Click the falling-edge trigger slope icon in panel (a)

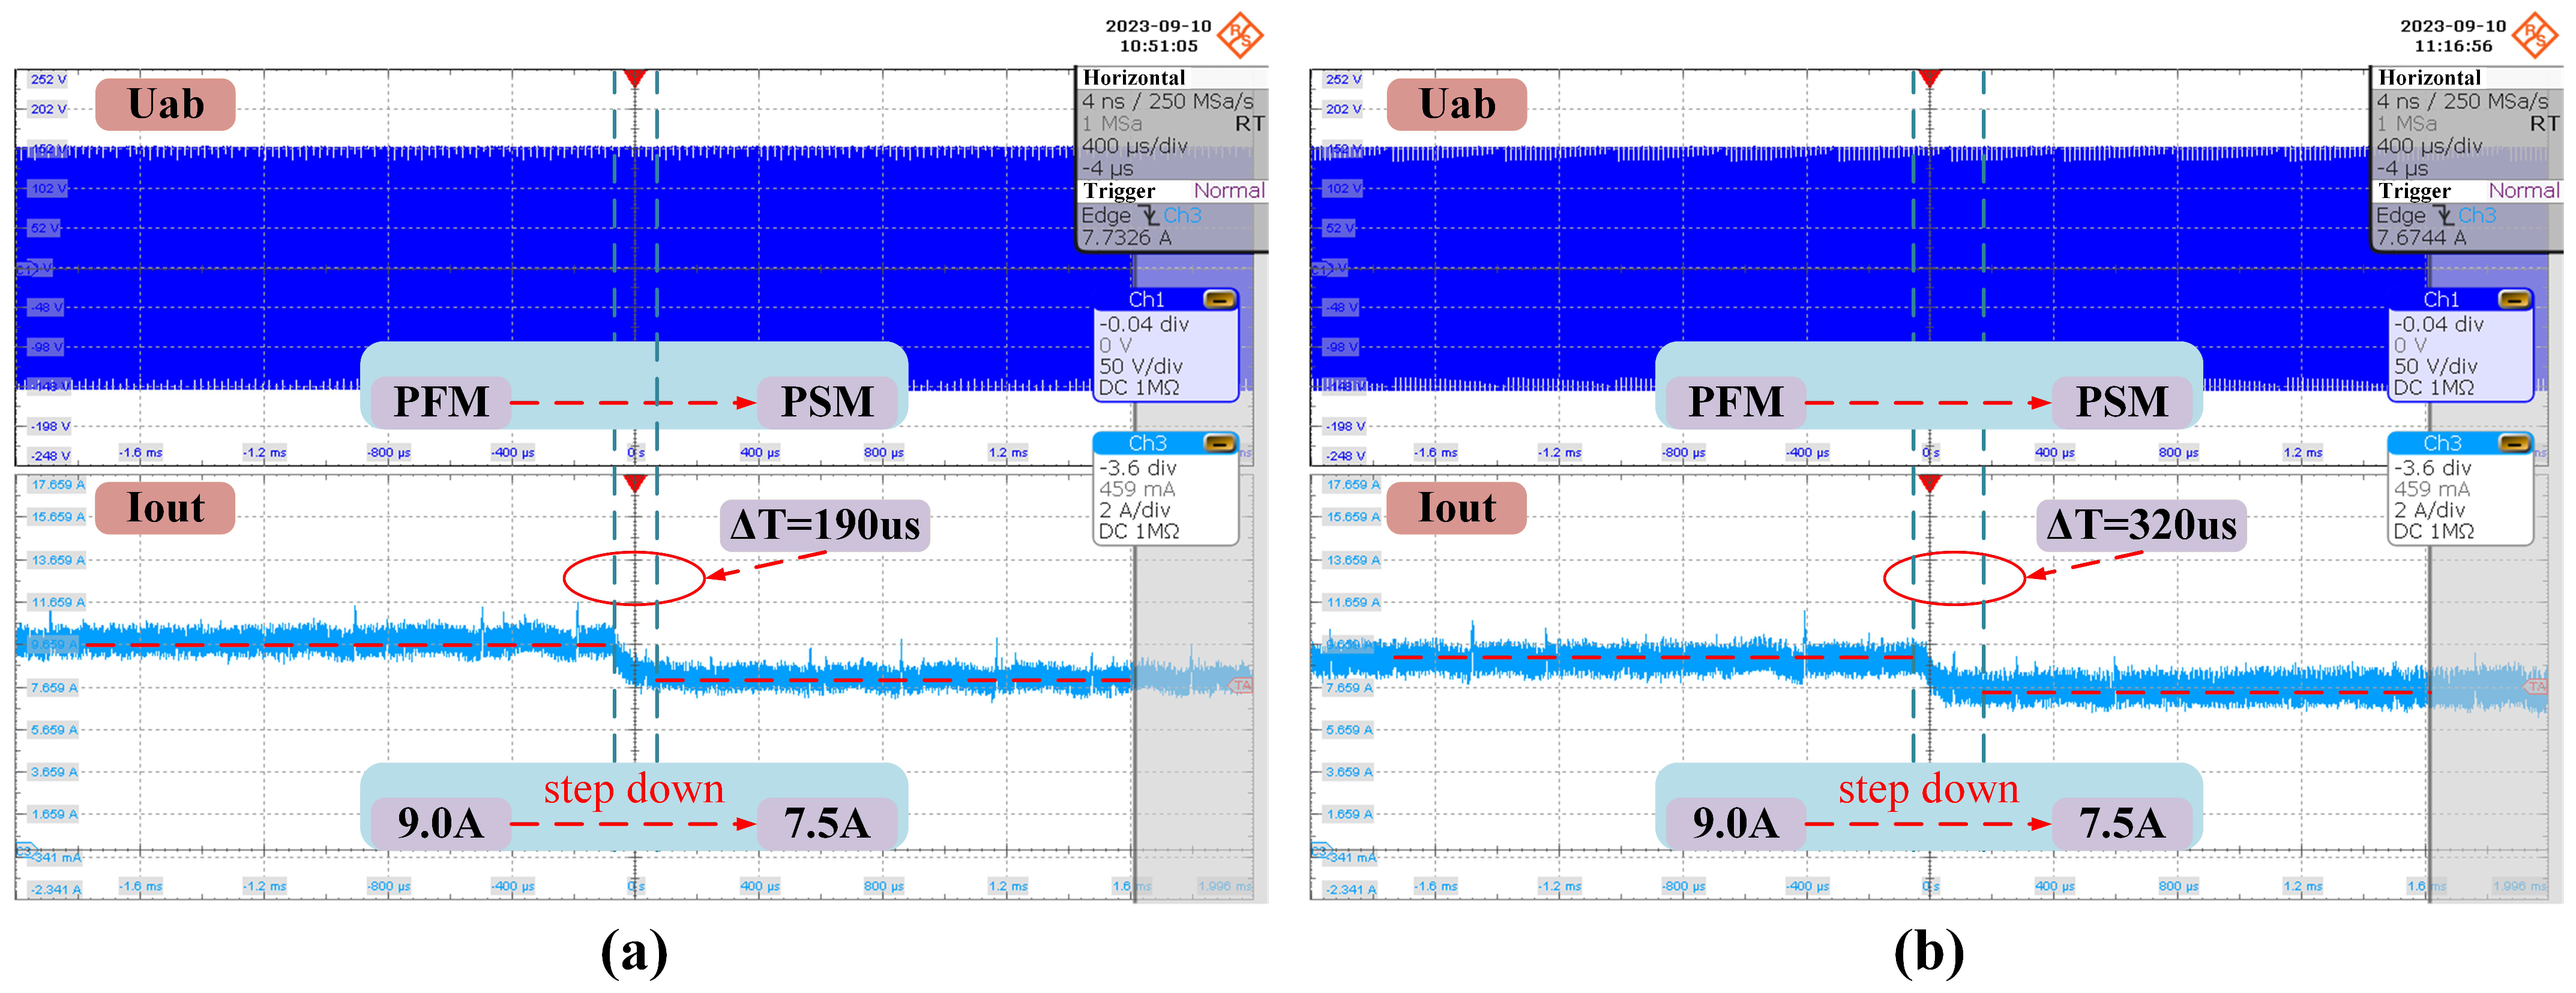1149,215
